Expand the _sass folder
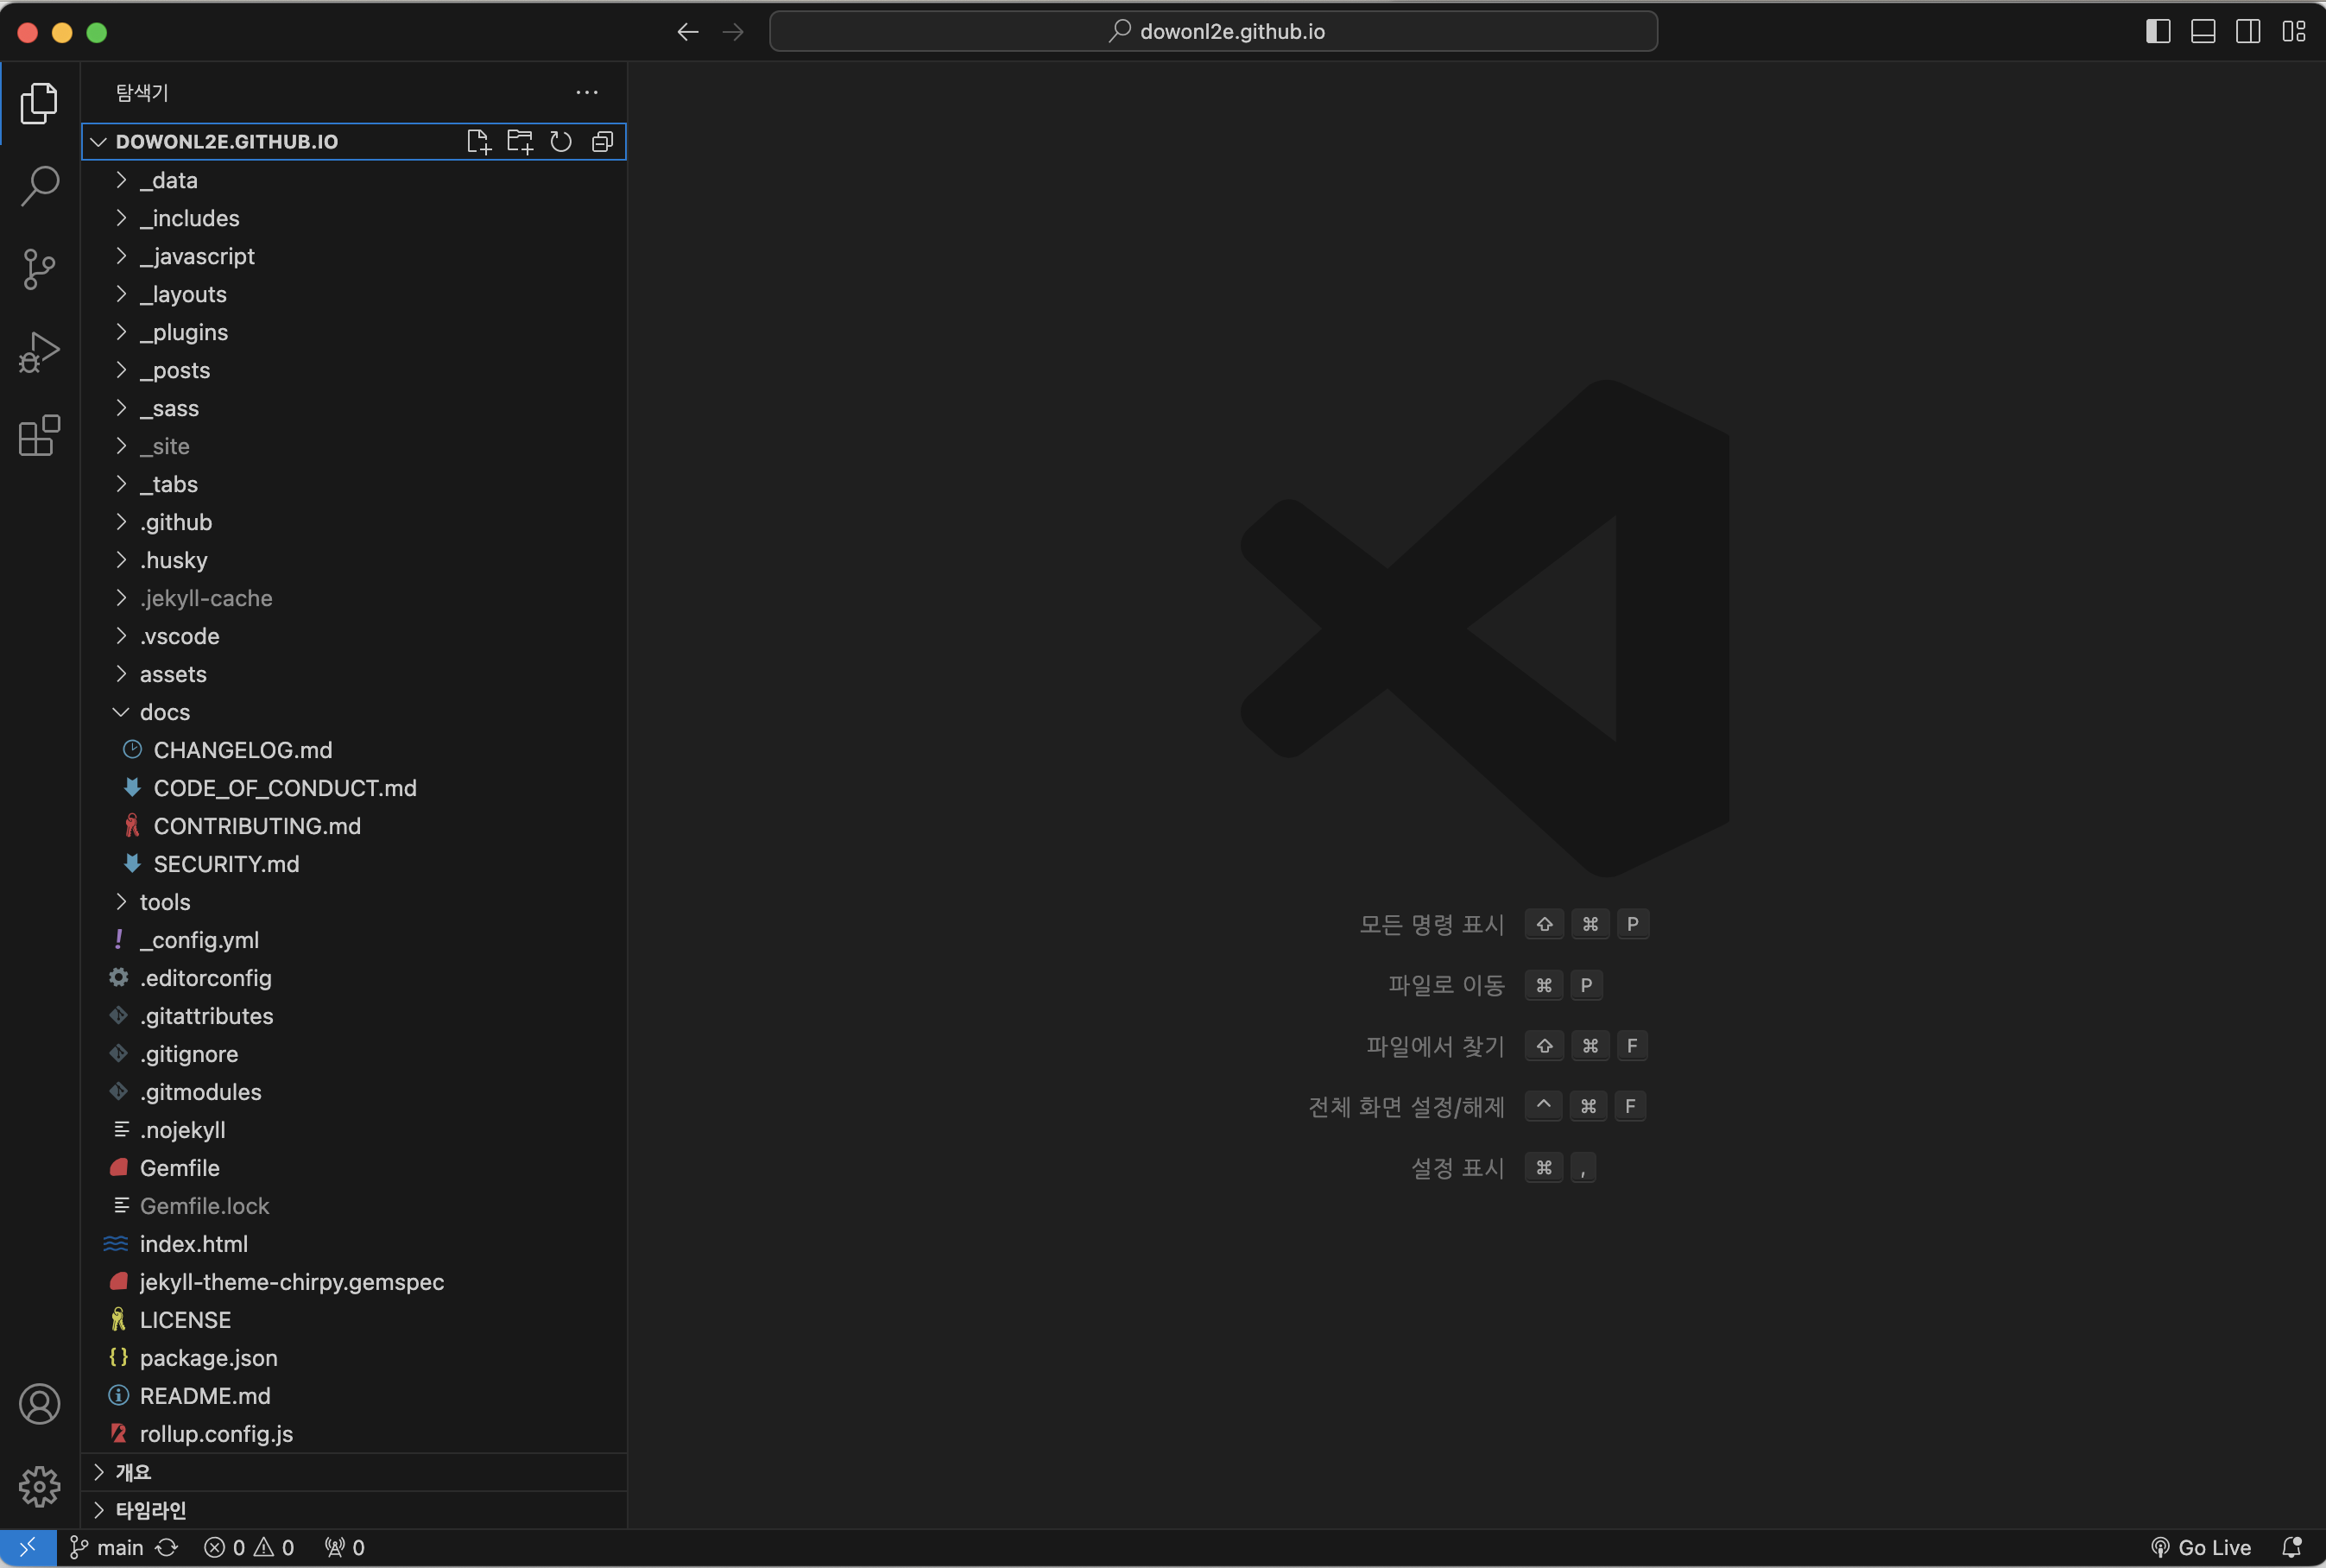 pyautogui.click(x=354, y=409)
